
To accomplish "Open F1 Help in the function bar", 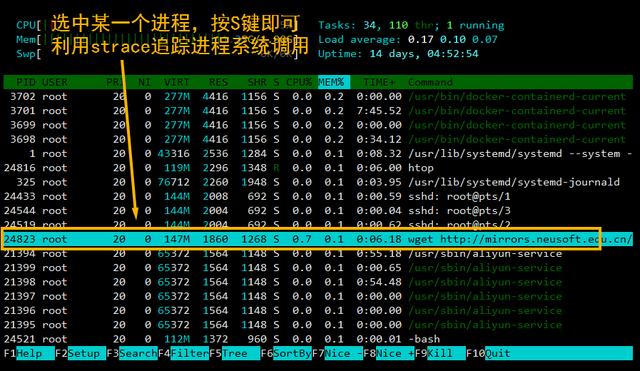I will (29, 353).
